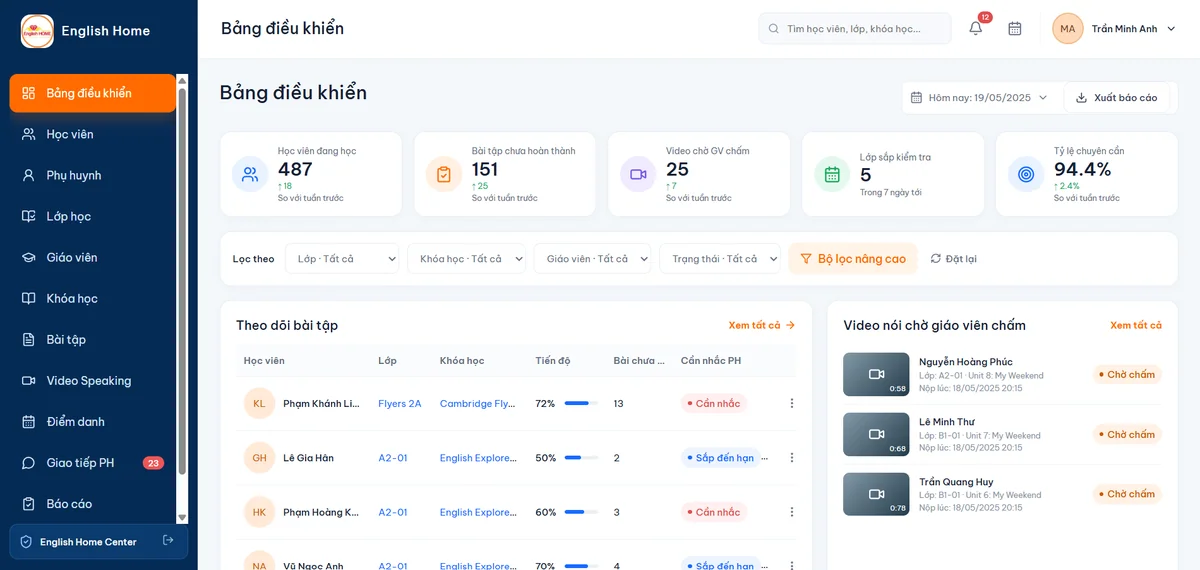Expand the Giáo viên · Tất cả dropdown
Image resolution: width=1200 pixels, height=570 pixels.
click(592, 259)
